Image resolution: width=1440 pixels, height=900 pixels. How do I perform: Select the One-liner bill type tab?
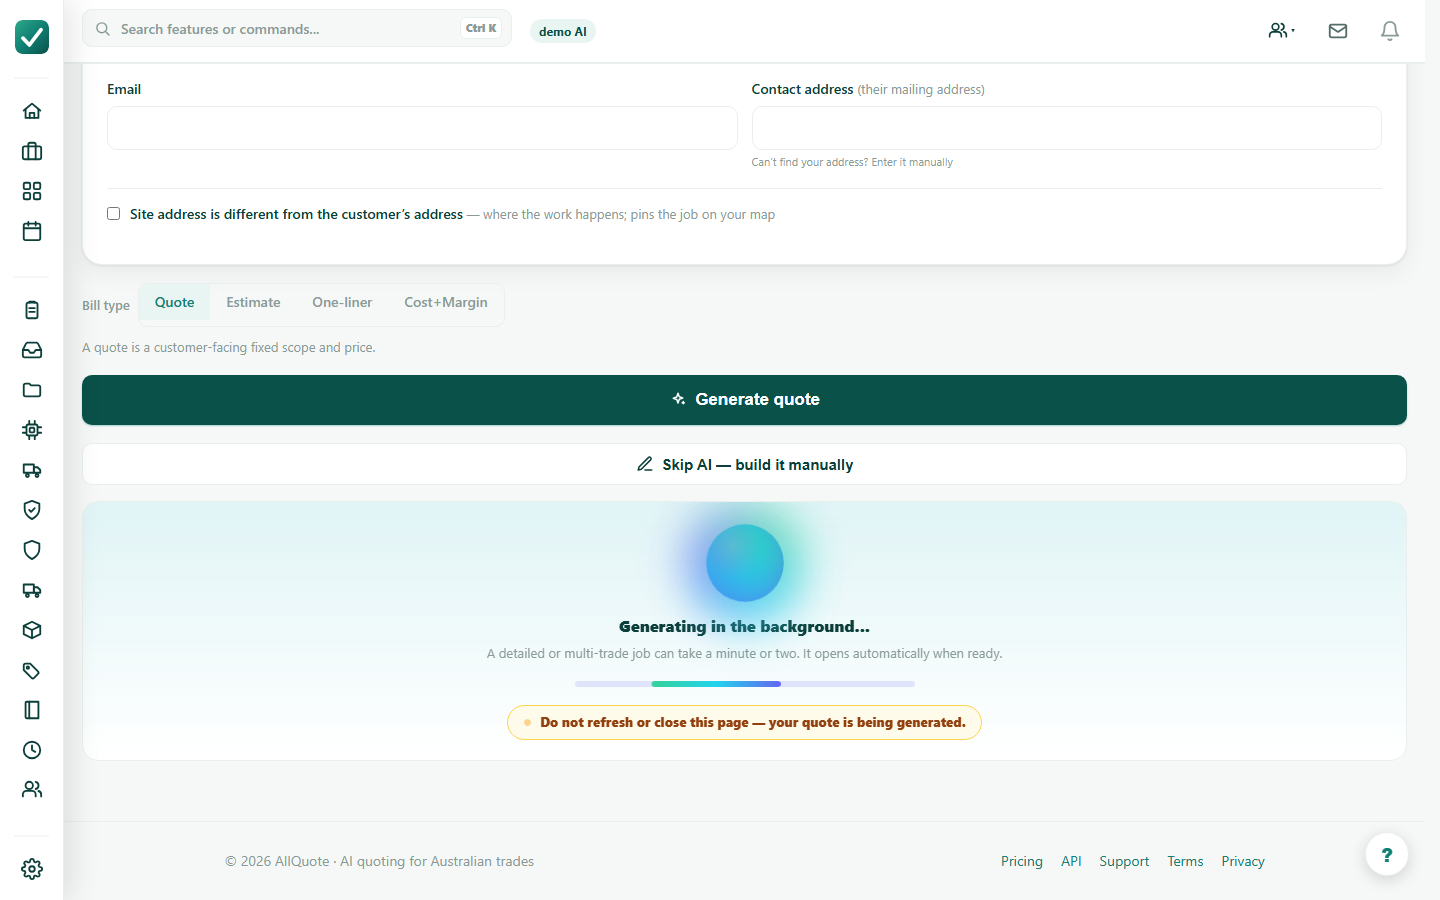click(342, 302)
